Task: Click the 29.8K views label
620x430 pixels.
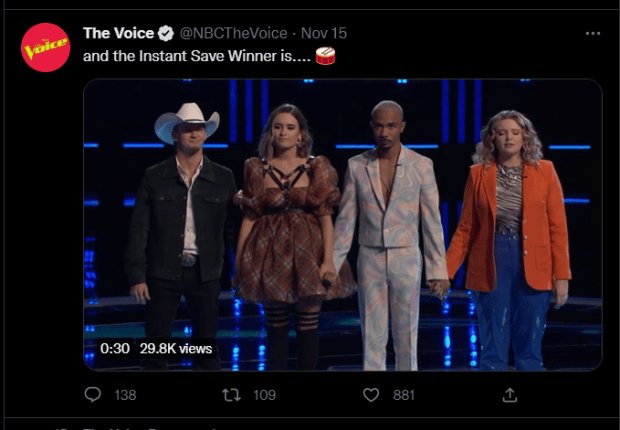Action: [175, 348]
